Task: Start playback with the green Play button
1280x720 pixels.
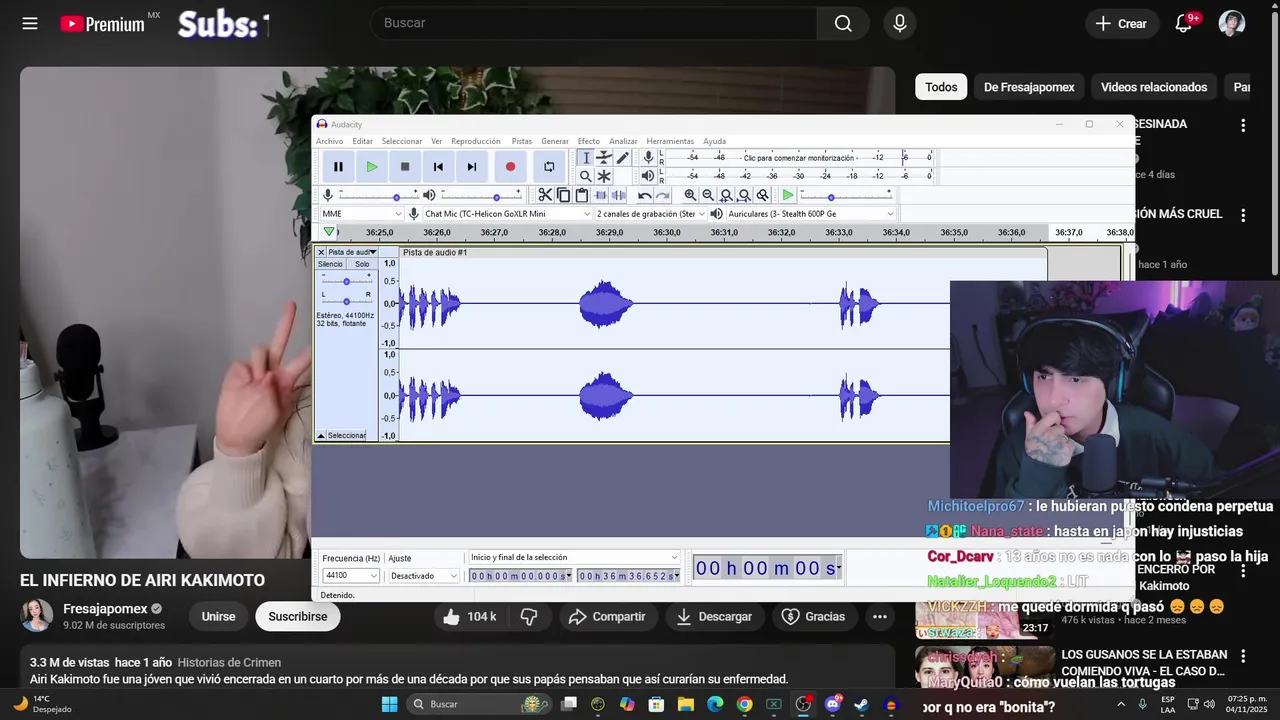Action: coord(372,167)
